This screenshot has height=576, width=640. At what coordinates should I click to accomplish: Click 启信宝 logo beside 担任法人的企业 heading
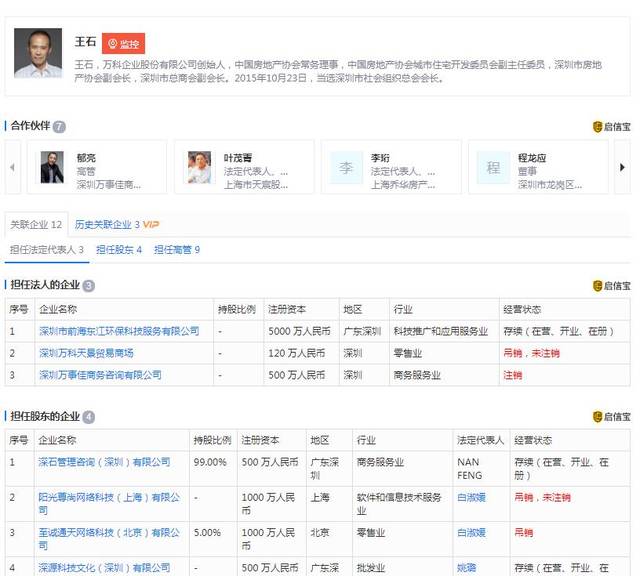611,286
